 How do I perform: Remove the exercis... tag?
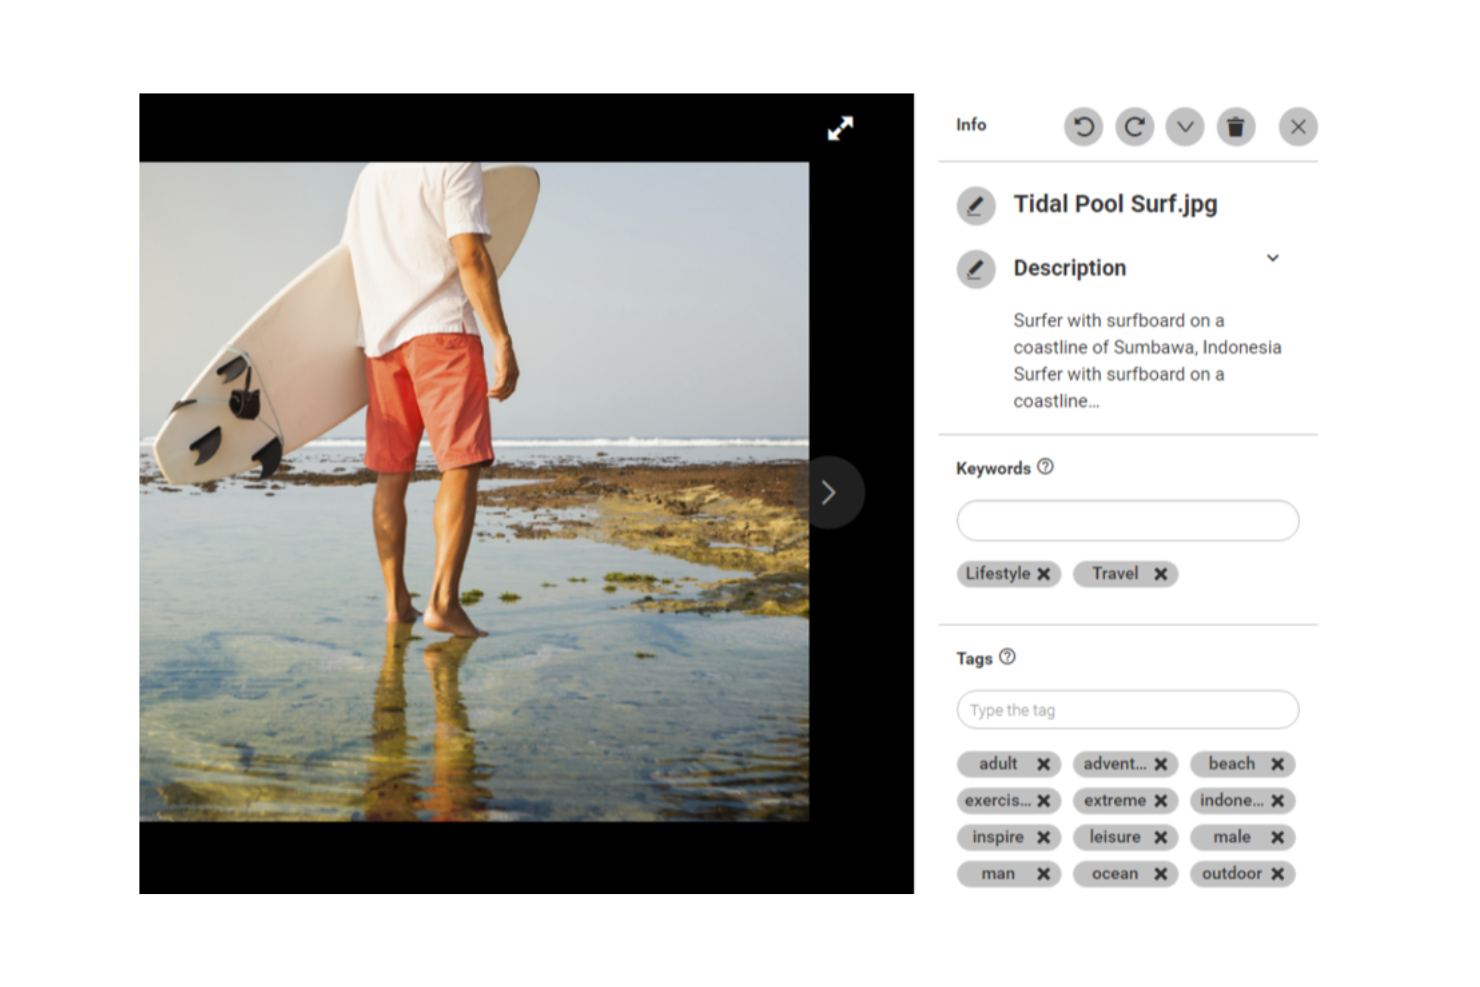[1044, 801]
